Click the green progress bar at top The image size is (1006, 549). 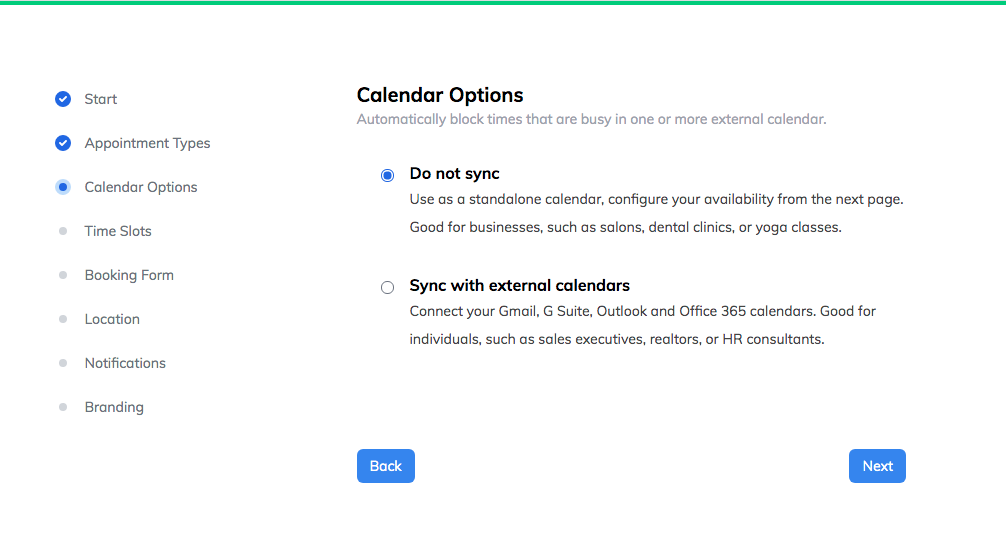click(x=503, y=3)
